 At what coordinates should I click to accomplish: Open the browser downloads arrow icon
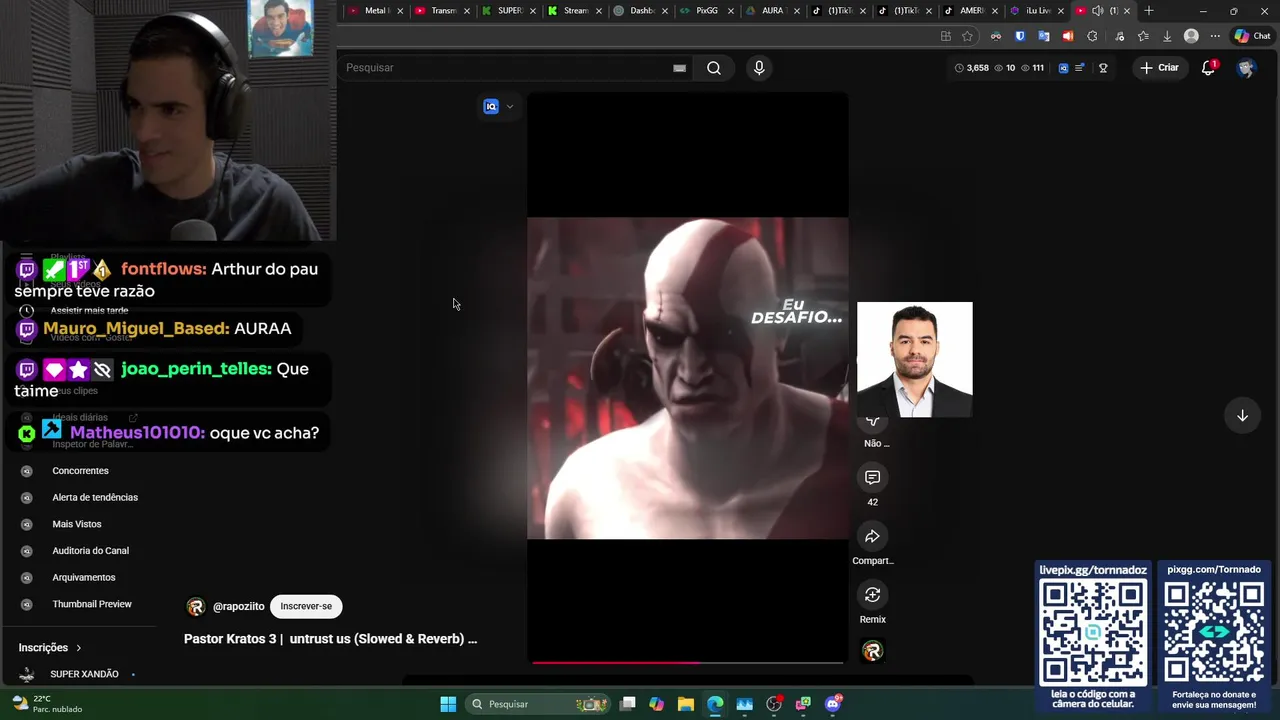tap(1167, 36)
